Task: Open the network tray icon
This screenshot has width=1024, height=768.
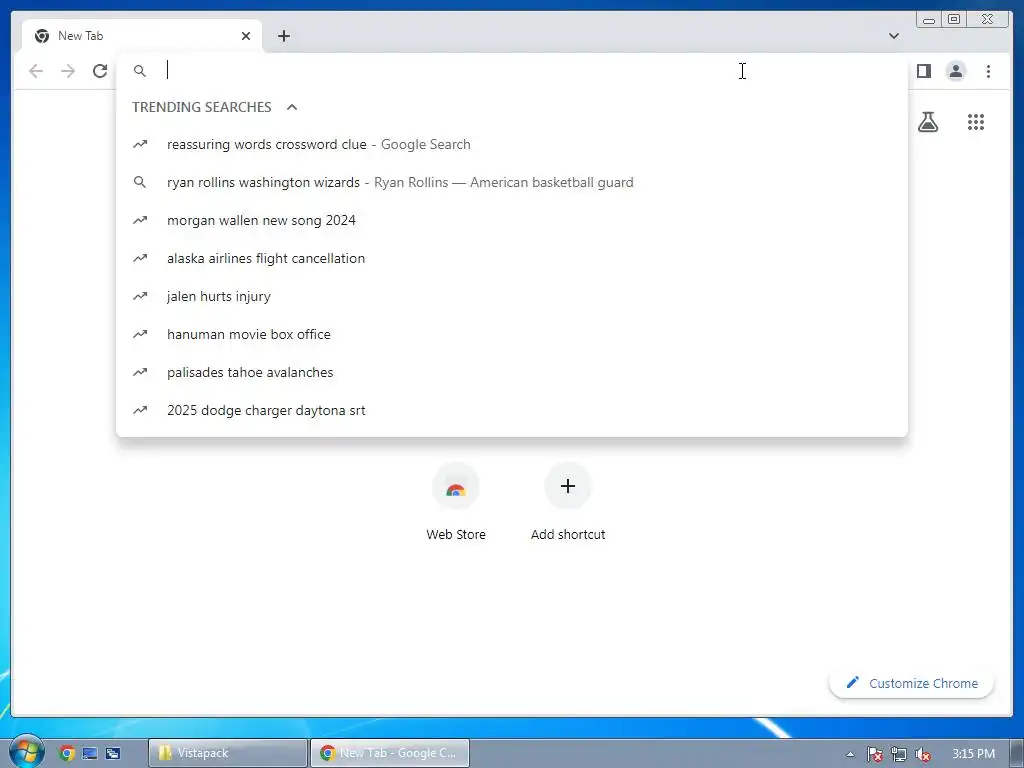Action: click(x=899, y=754)
